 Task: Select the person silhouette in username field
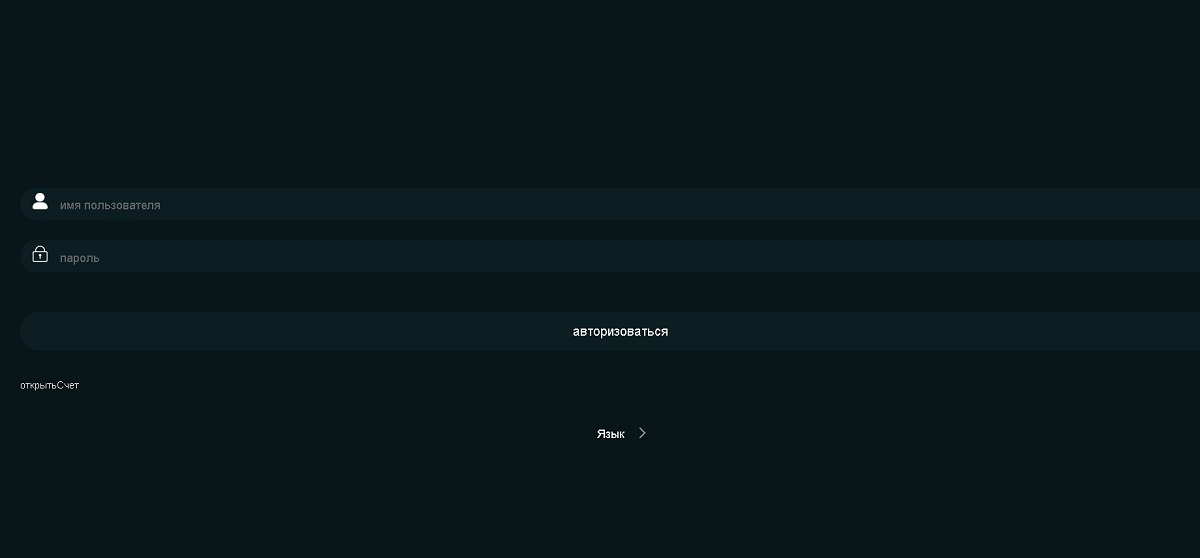point(40,202)
